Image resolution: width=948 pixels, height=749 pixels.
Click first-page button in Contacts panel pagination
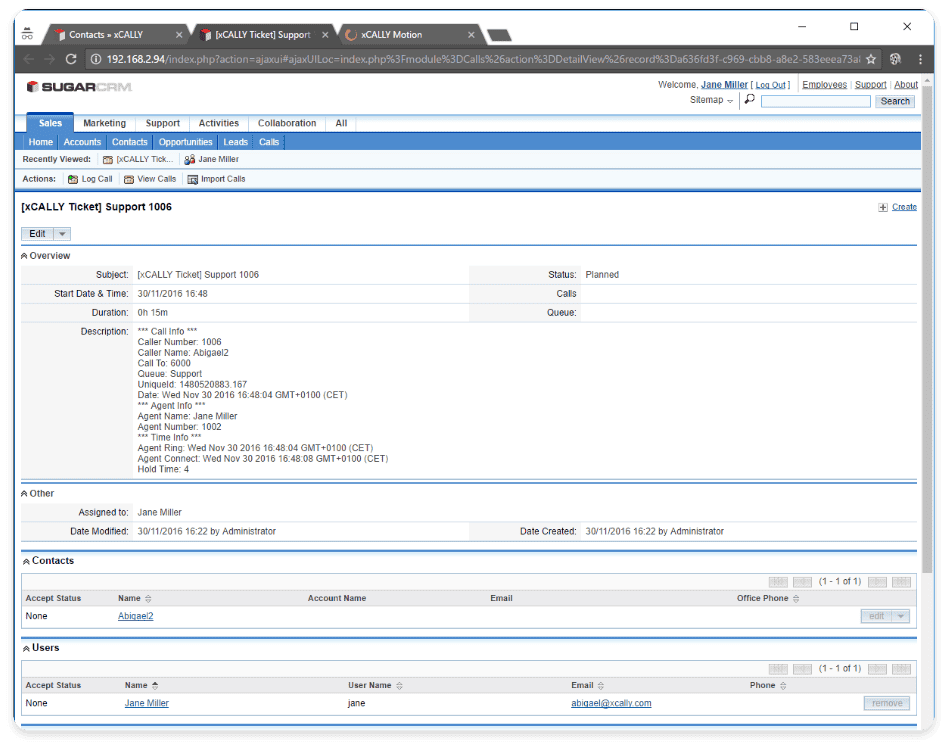click(778, 582)
